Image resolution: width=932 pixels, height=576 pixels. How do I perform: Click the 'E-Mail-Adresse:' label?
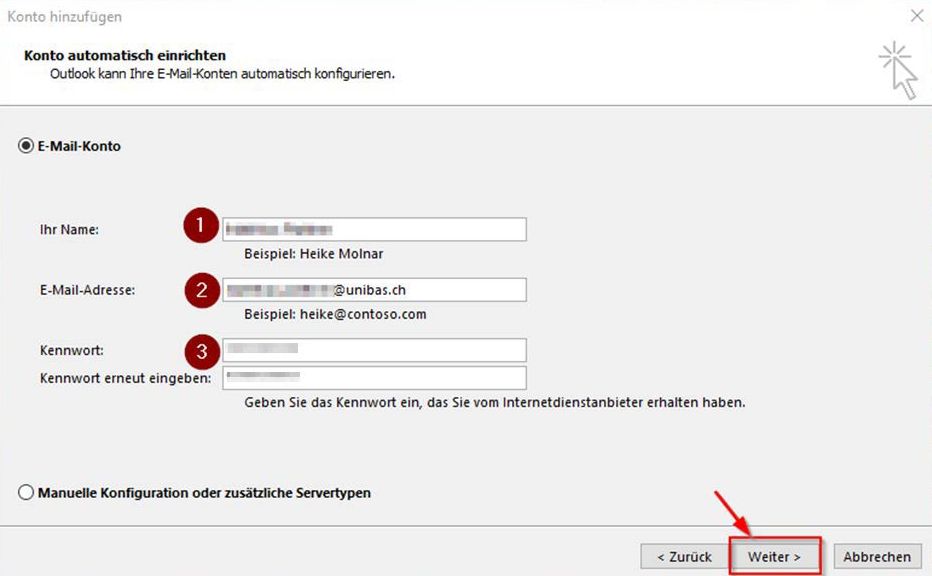click(87, 290)
